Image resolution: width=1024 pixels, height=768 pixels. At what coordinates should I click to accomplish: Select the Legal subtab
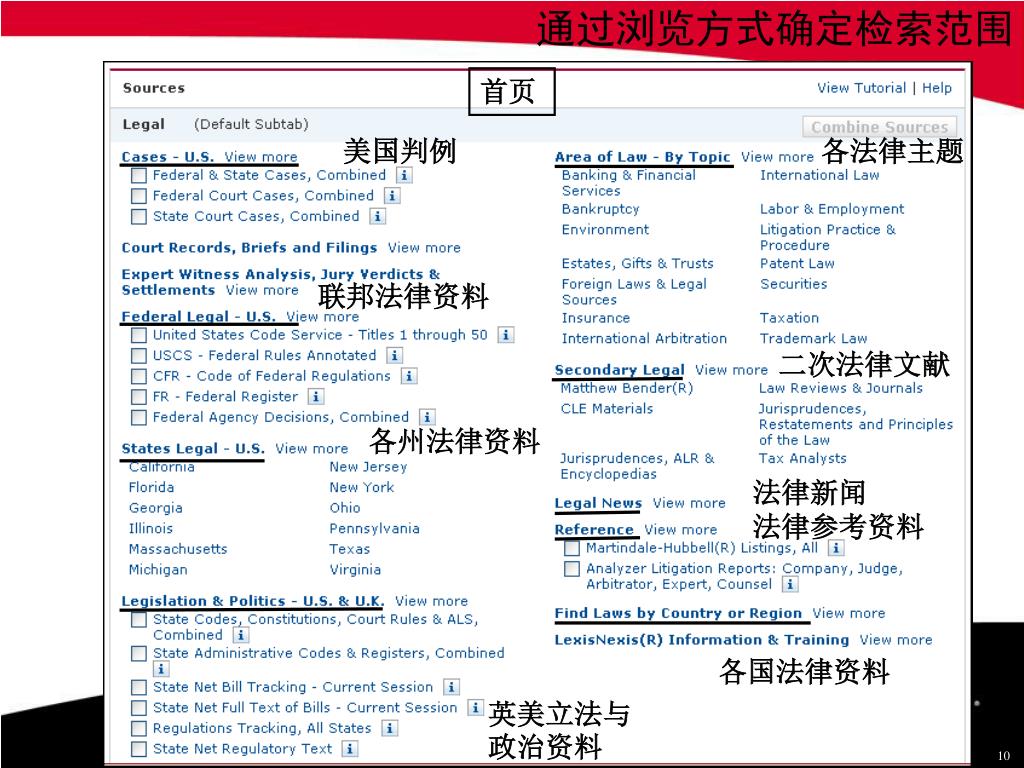144,124
